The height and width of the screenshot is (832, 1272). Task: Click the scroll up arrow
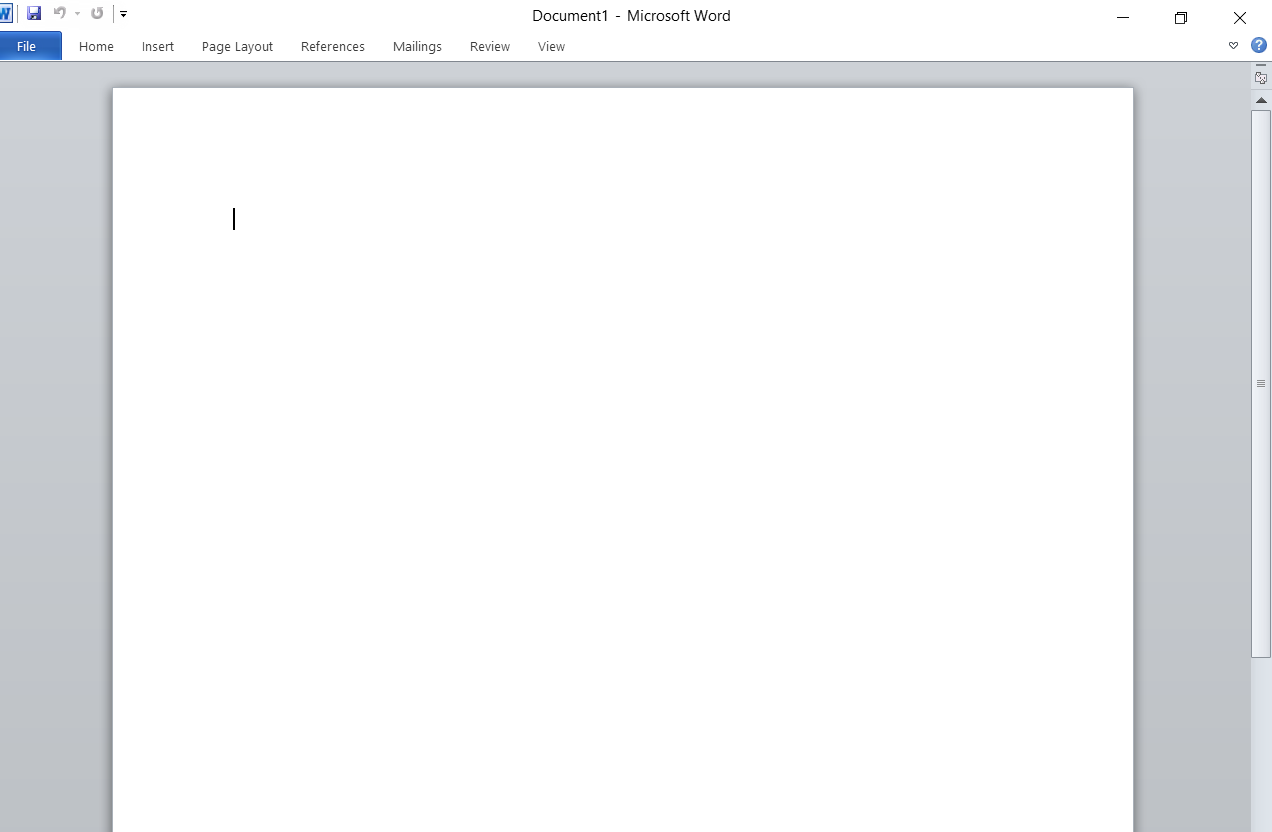pyautogui.click(x=1261, y=100)
